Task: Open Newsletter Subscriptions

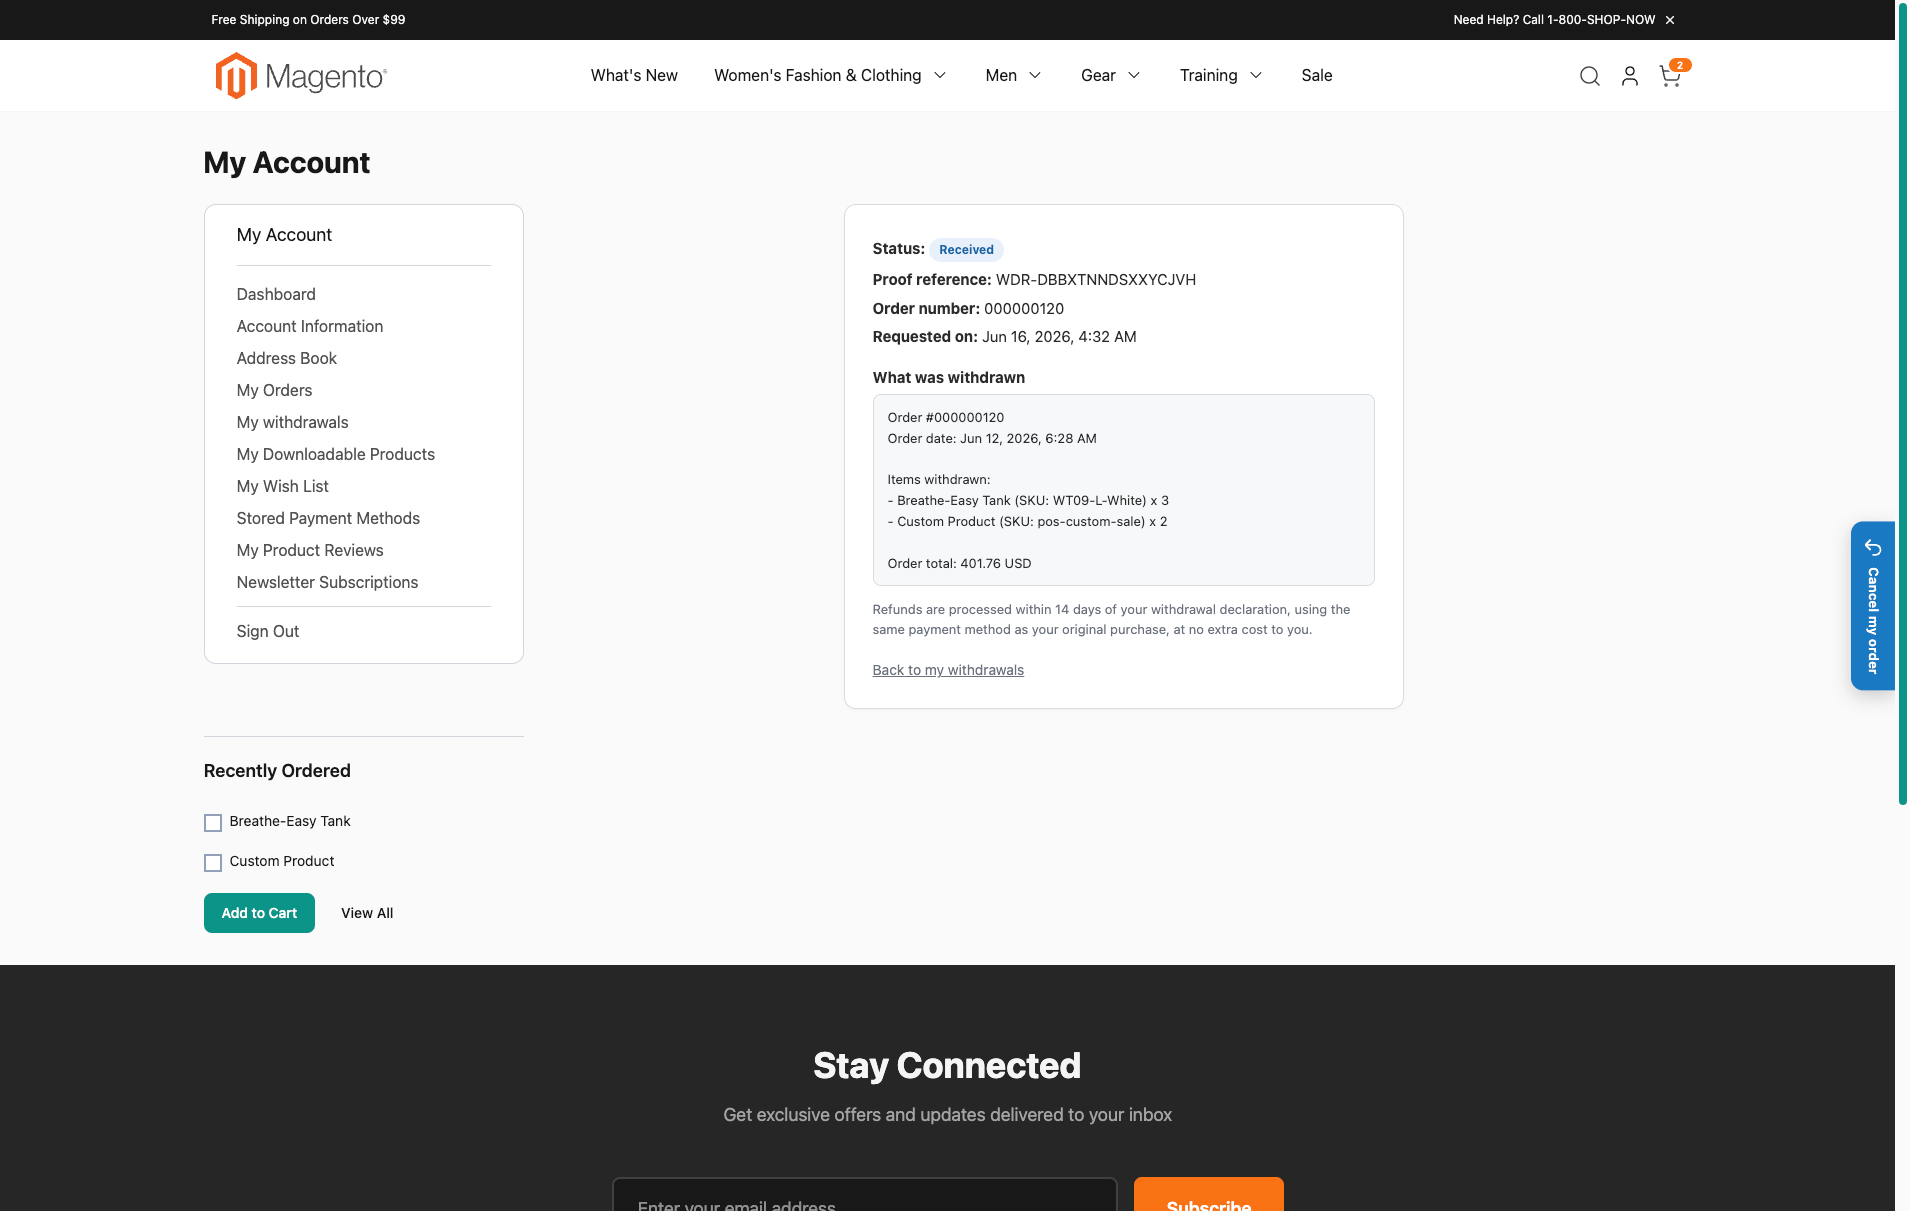Action: pyautogui.click(x=327, y=582)
